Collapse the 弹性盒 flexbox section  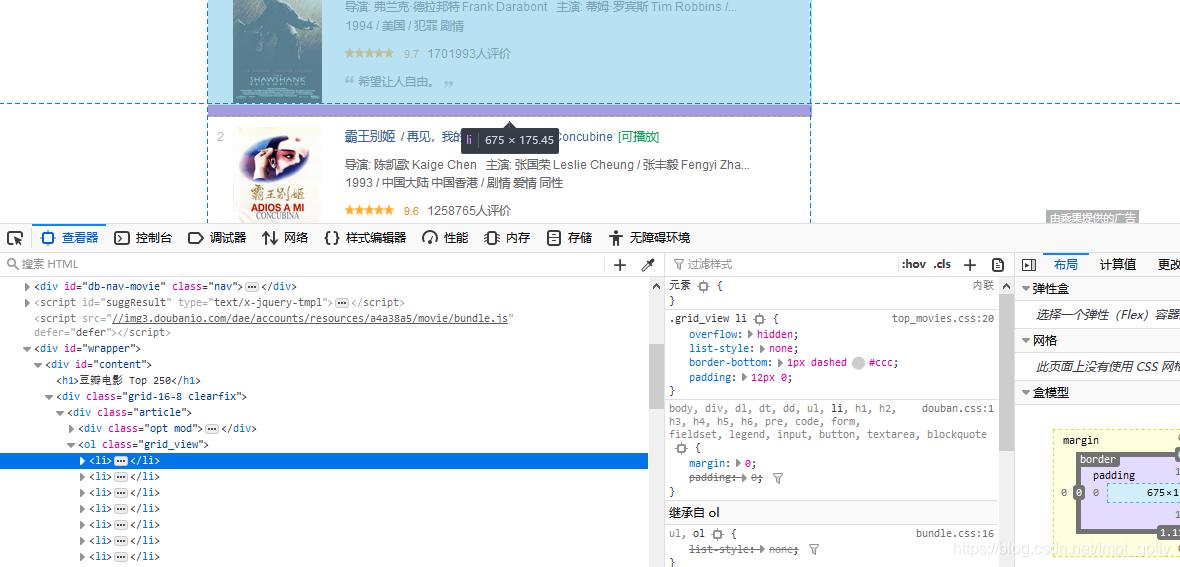[x=1026, y=288]
